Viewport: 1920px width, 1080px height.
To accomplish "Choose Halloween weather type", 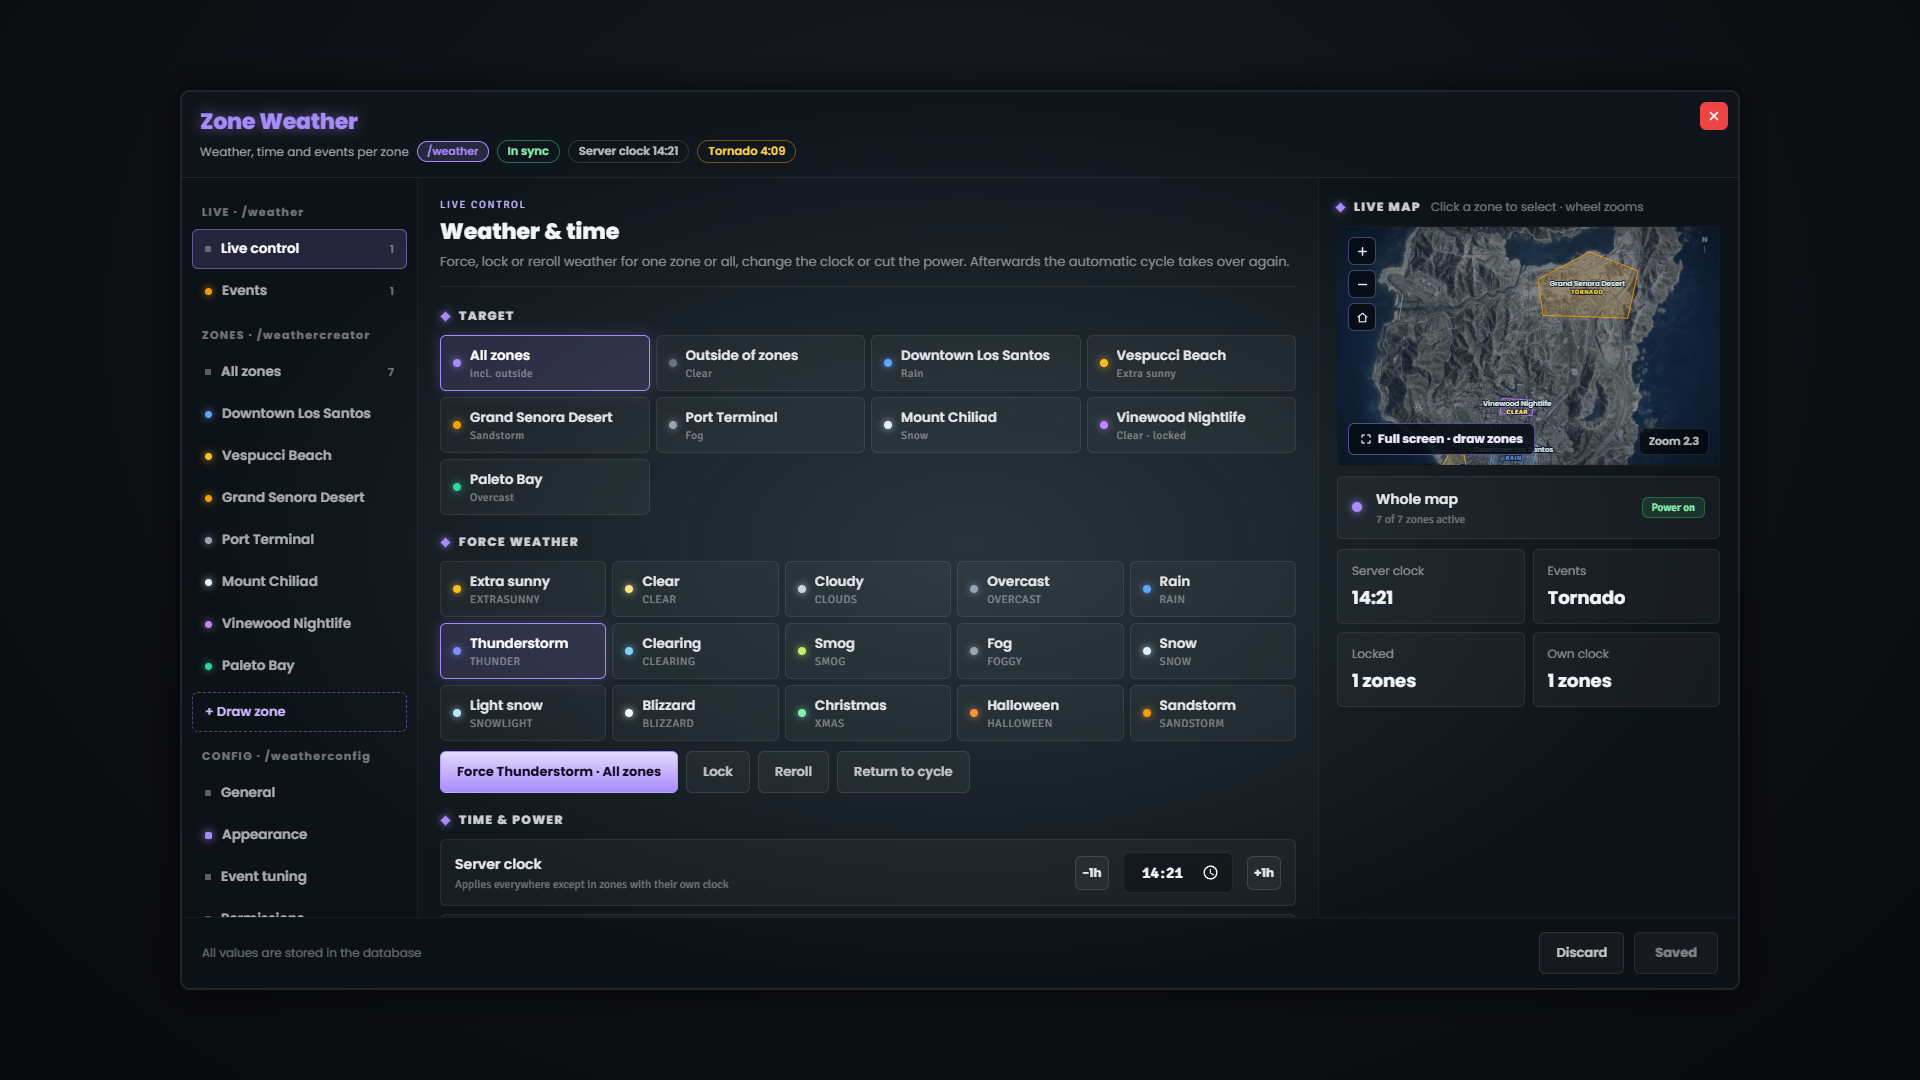I will (1040, 713).
